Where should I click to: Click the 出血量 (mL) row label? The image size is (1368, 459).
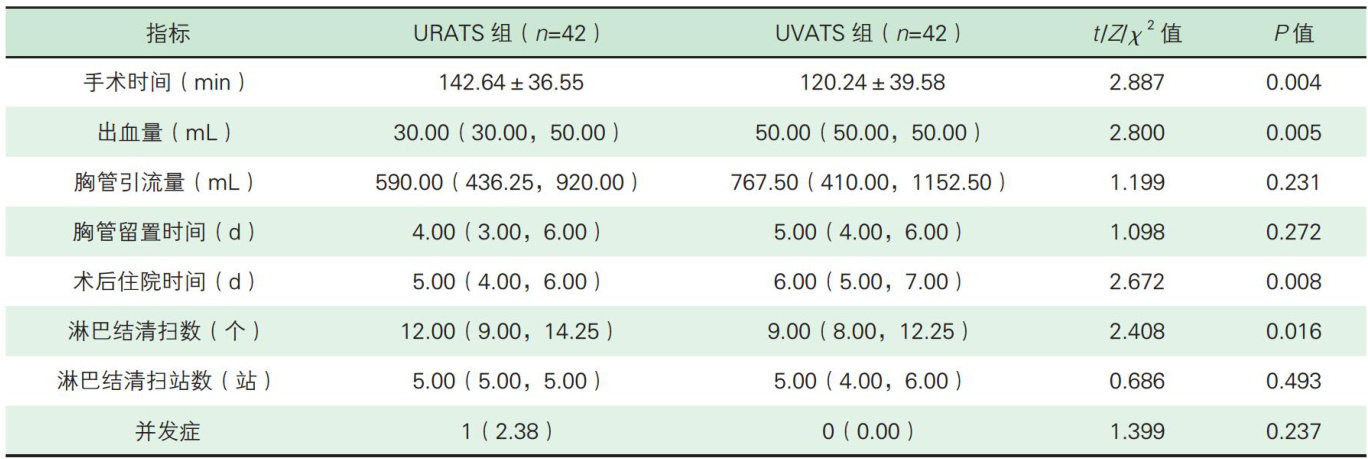(x=167, y=133)
